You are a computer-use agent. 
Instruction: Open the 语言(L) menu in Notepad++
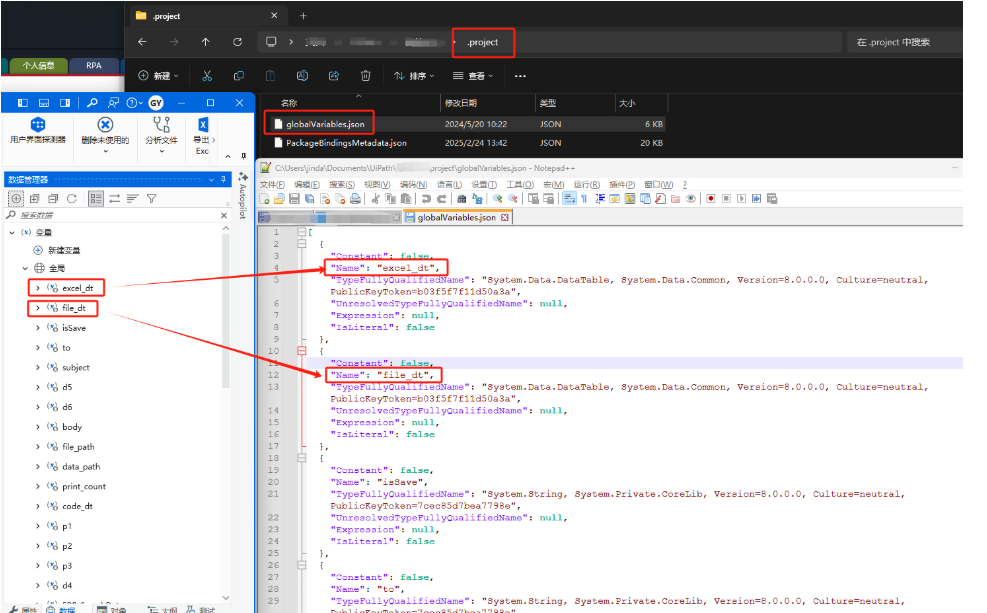(450, 185)
